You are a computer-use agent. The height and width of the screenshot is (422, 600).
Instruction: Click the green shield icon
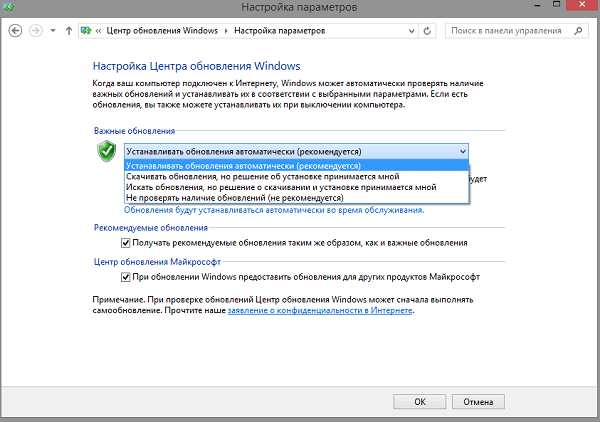tap(107, 151)
